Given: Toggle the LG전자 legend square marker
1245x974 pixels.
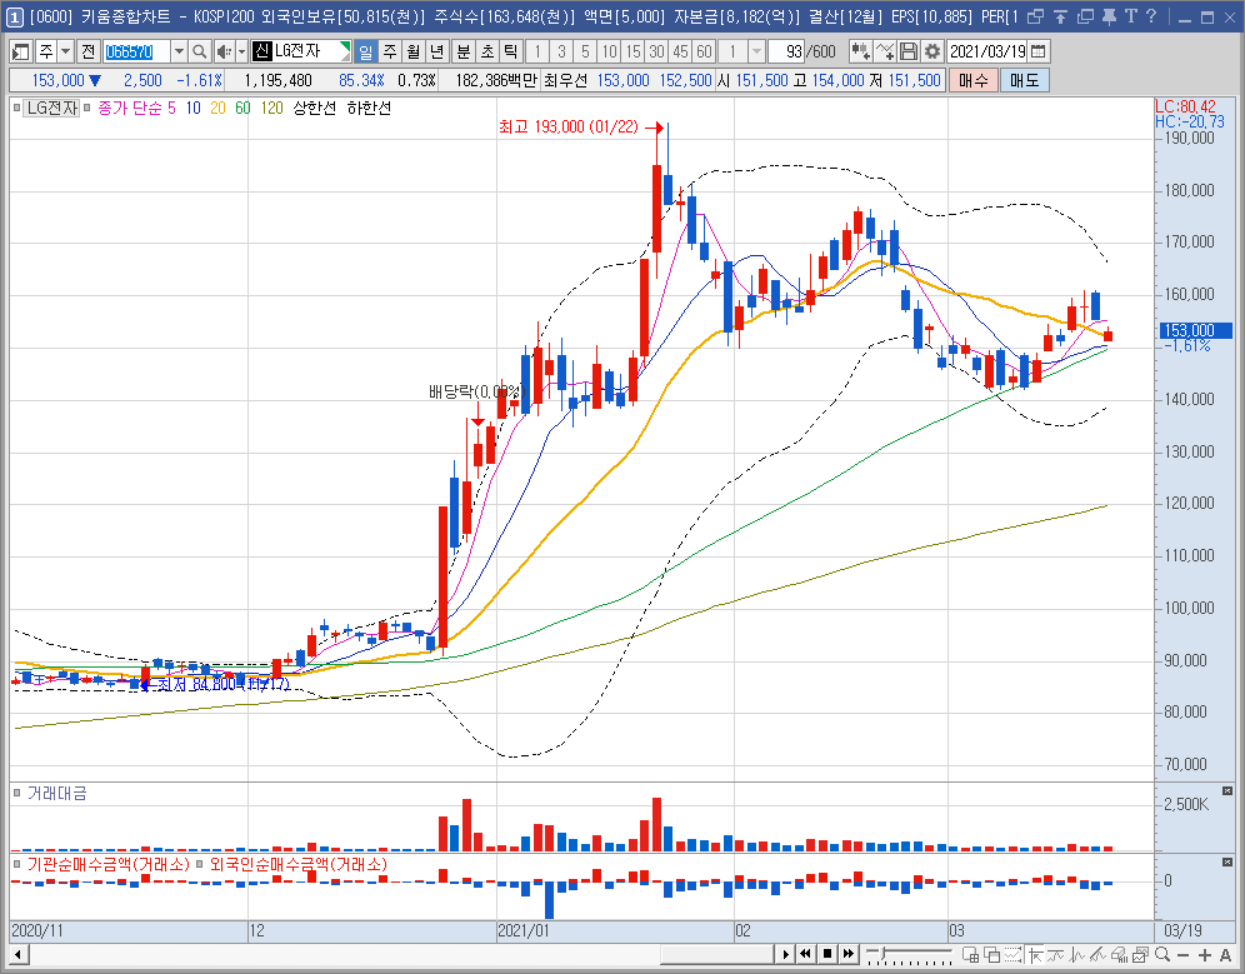Looking at the screenshot, I should [x=17, y=108].
